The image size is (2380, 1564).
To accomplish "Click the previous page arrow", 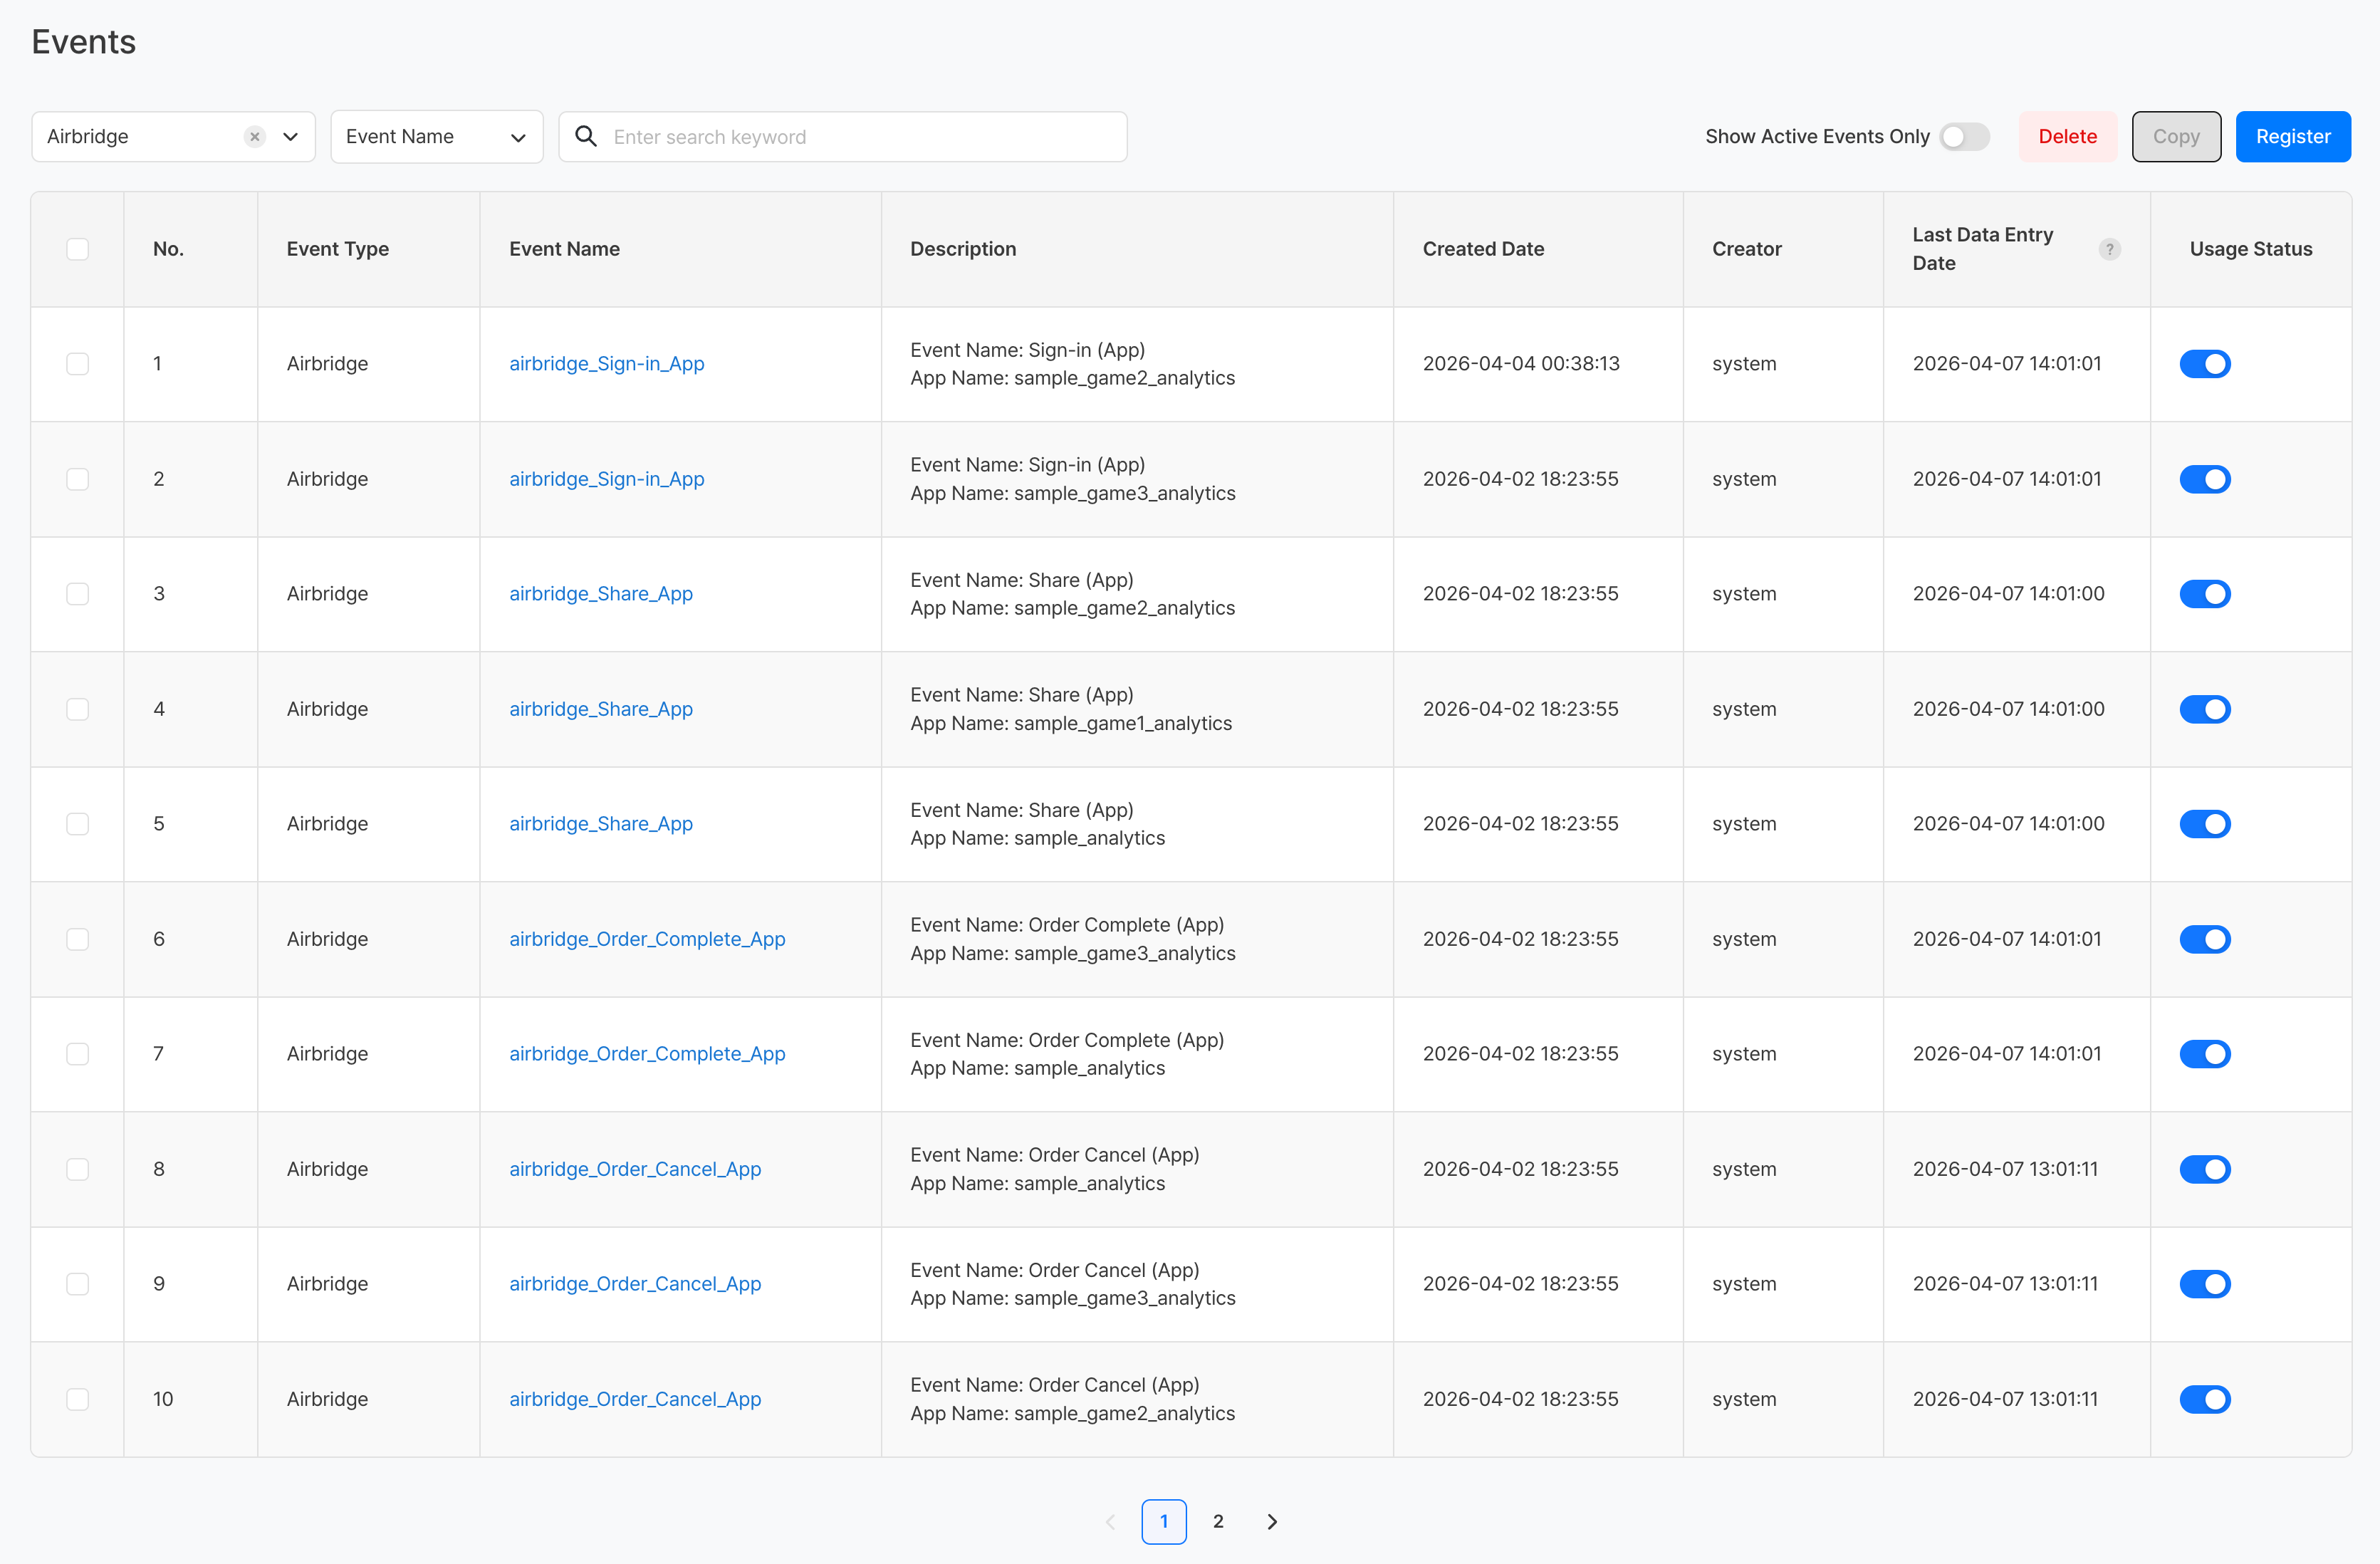I will [x=1110, y=1521].
